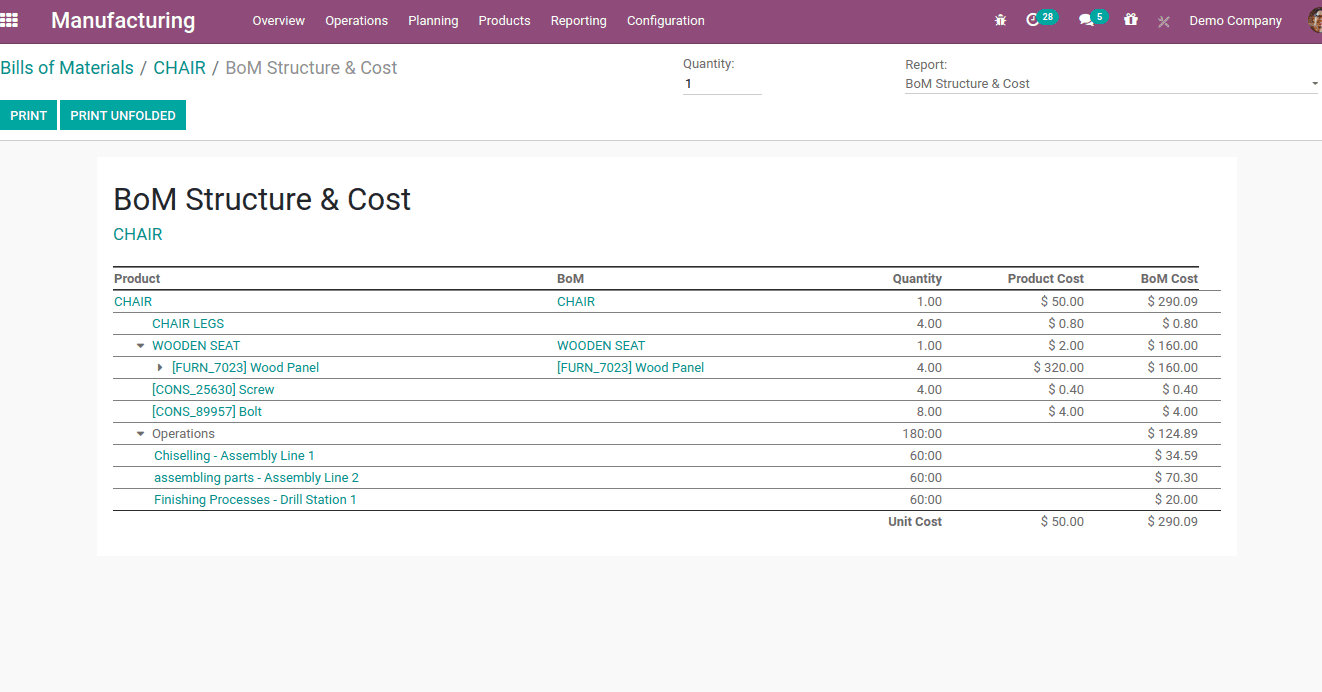Open [FURN_7023] Wood Panel BoM link
This screenshot has width=1322, height=692.
click(630, 368)
